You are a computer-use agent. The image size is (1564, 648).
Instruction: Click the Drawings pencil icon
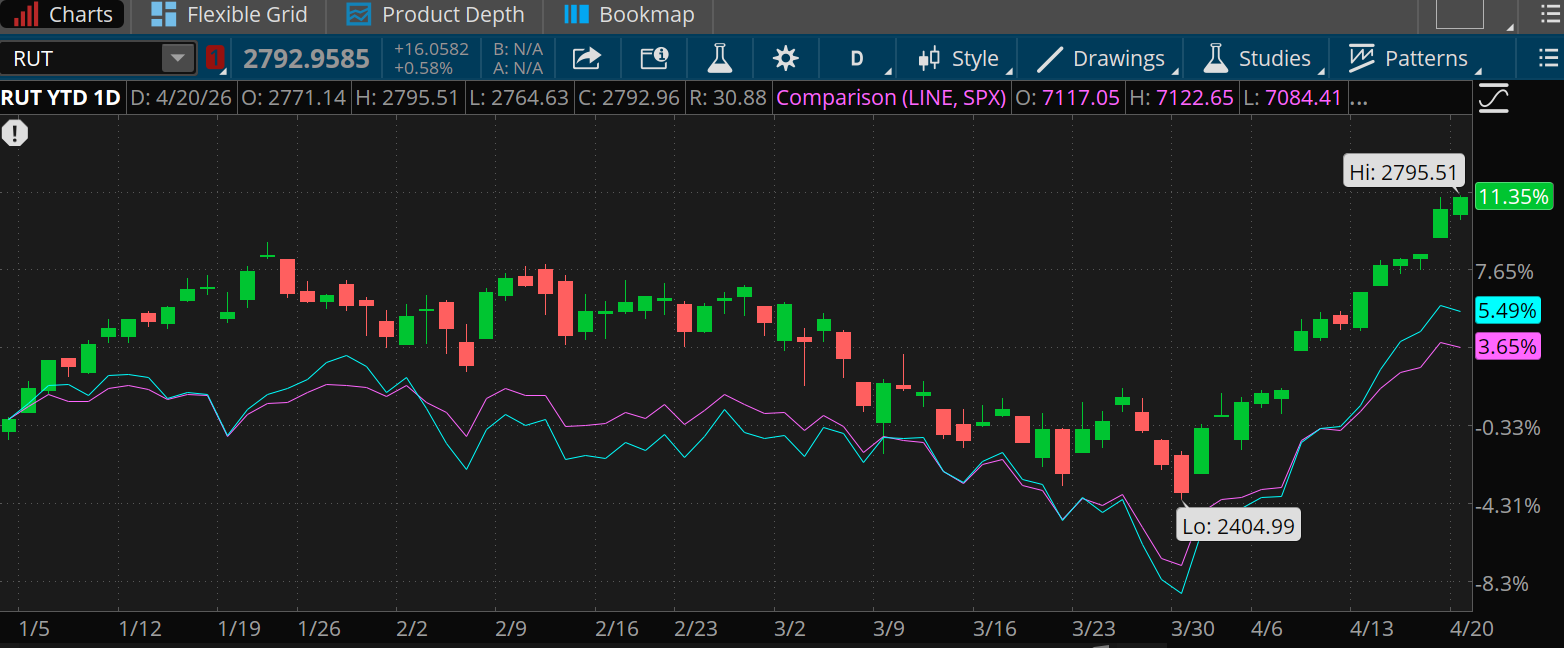coord(1051,58)
